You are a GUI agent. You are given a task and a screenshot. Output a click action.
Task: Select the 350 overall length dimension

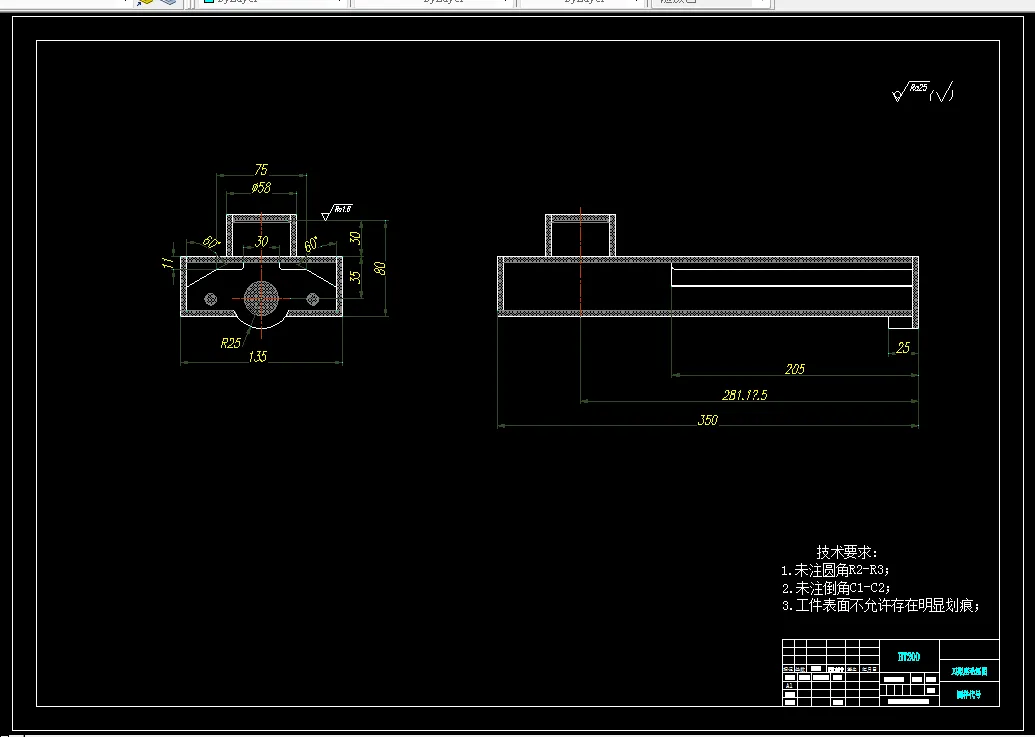[708, 420]
